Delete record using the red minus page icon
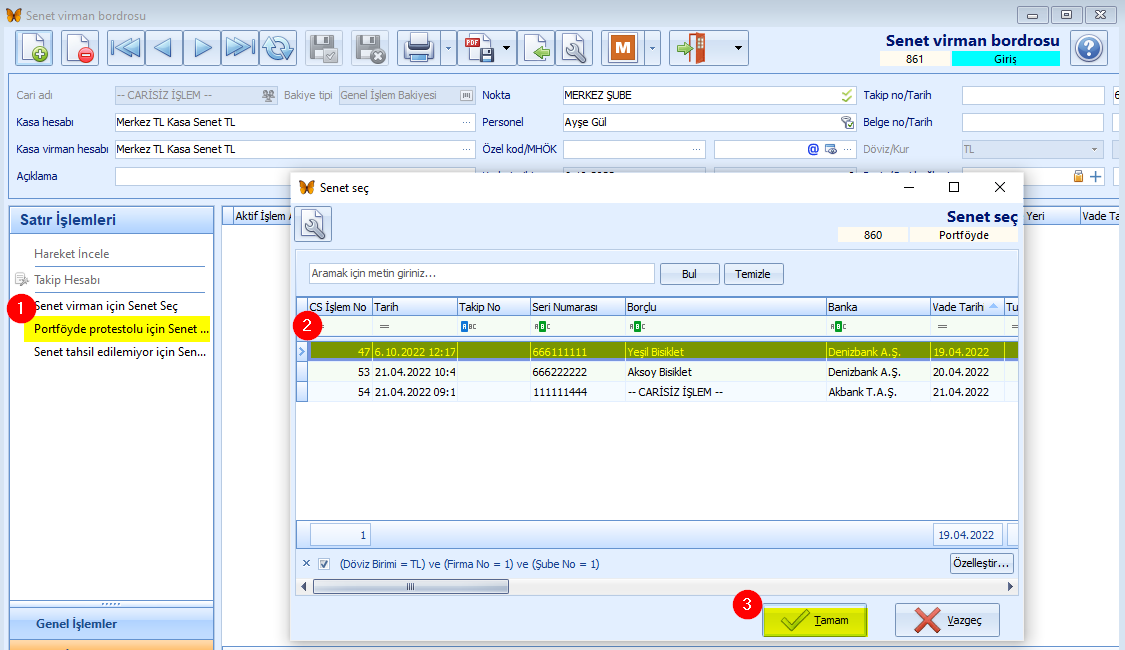Viewport: 1125px width, 650px height. [x=80, y=48]
